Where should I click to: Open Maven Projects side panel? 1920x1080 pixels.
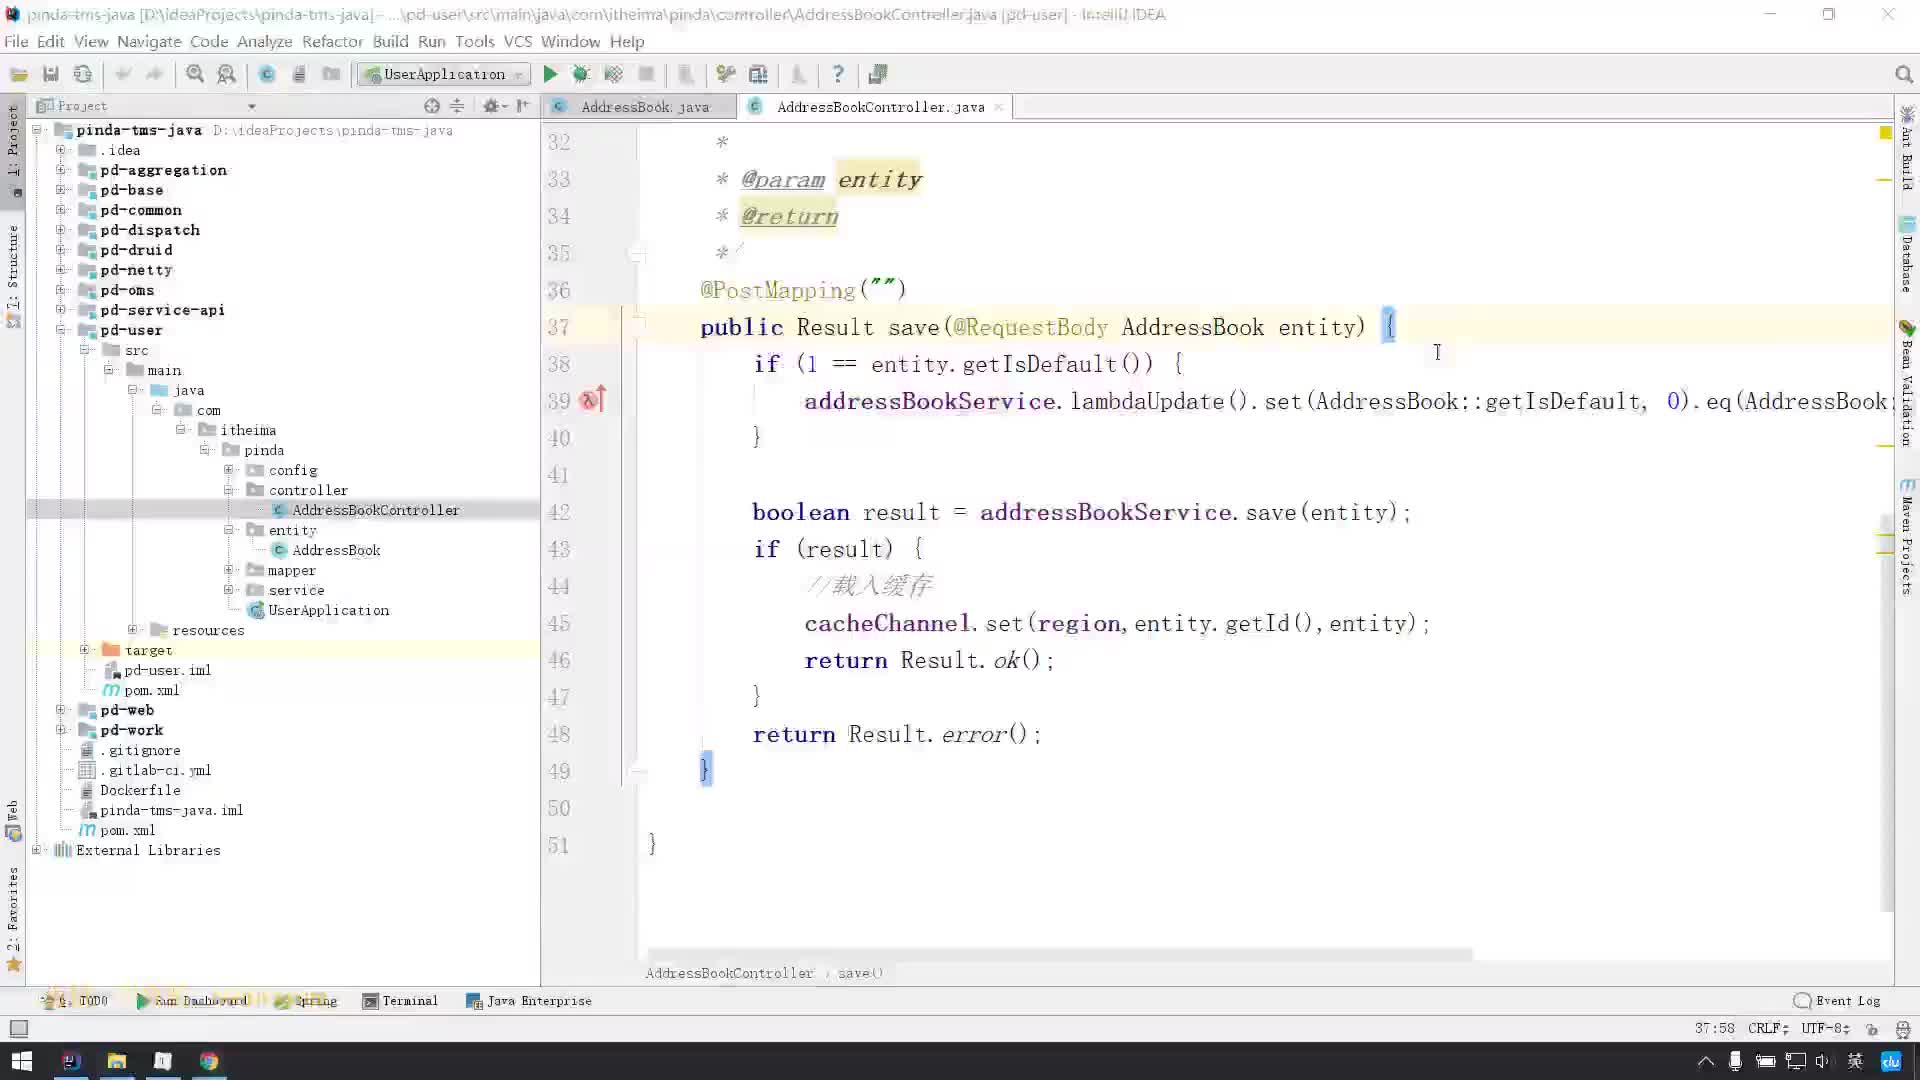pyautogui.click(x=1907, y=537)
